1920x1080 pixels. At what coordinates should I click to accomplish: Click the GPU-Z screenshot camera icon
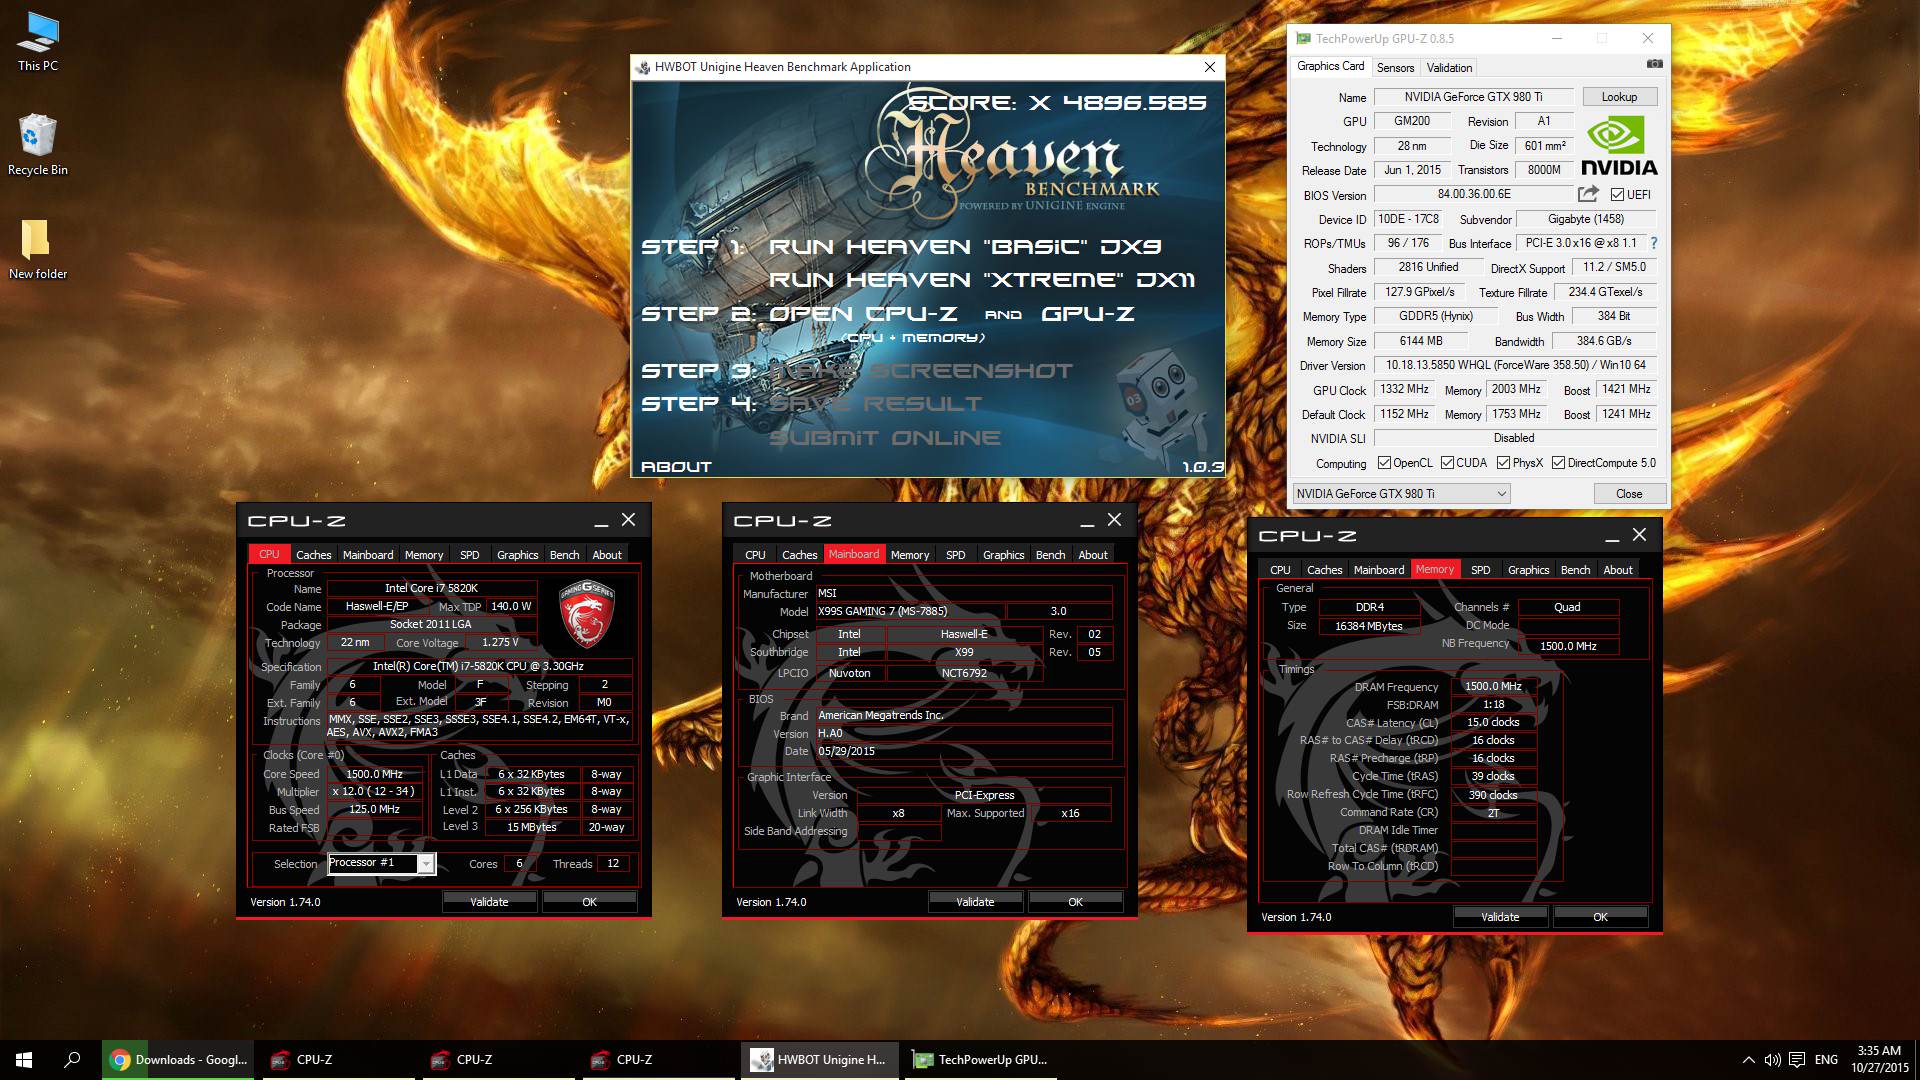(1655, 64)
